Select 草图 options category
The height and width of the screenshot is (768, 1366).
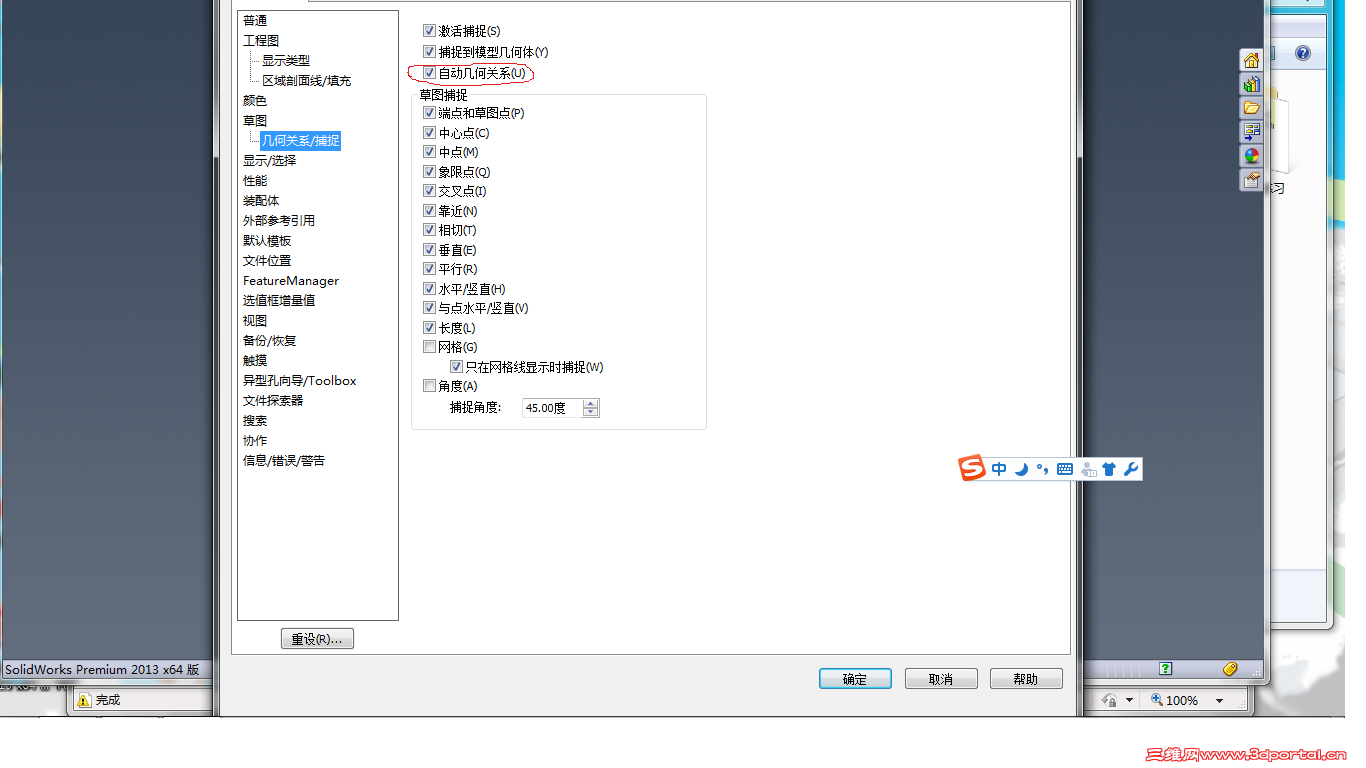coord(255,120)
